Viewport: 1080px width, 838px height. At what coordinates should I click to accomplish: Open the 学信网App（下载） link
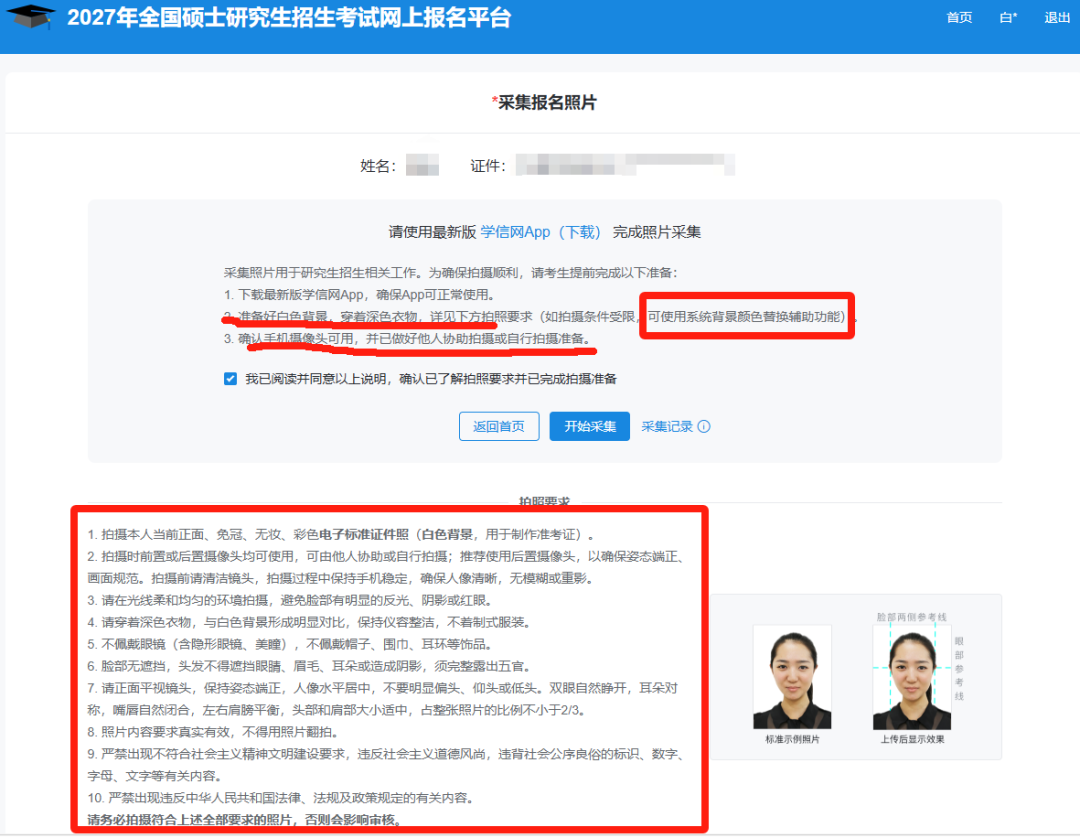click(541, 233)
